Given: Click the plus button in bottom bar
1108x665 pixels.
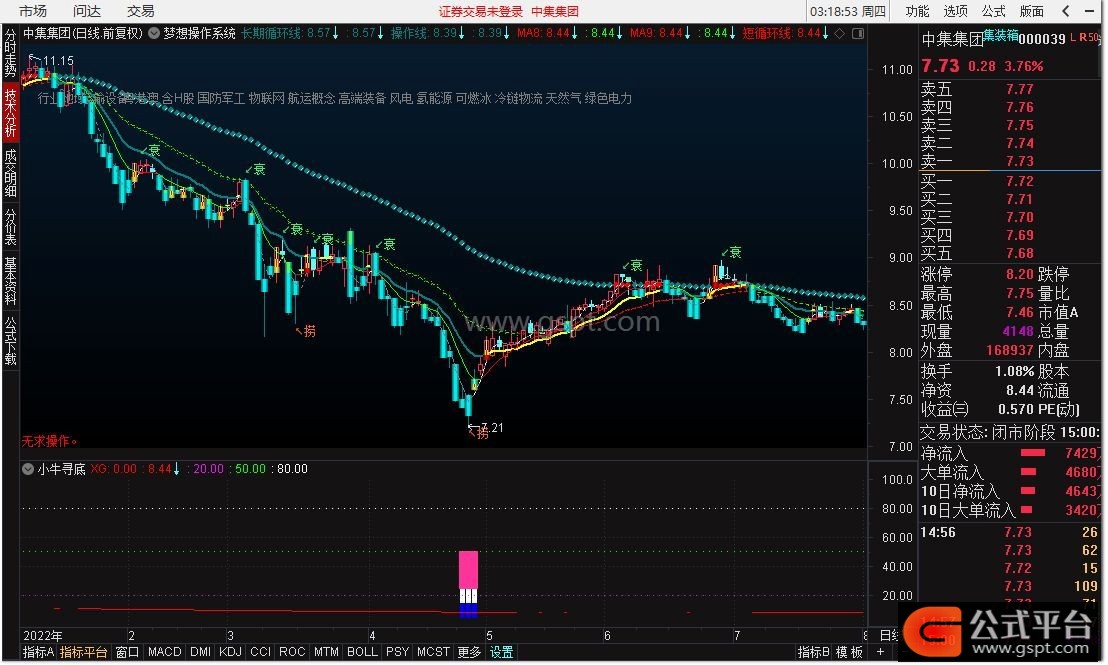Looking at the screenshot, I should click(880, 652).
